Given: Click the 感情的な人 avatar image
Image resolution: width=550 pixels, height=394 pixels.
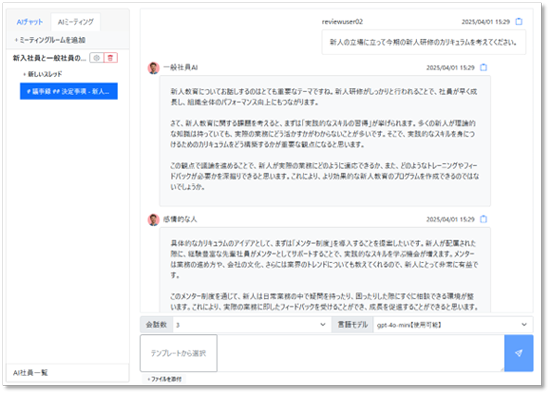Looking at the screenshot, I should click(x=153, y=220).
